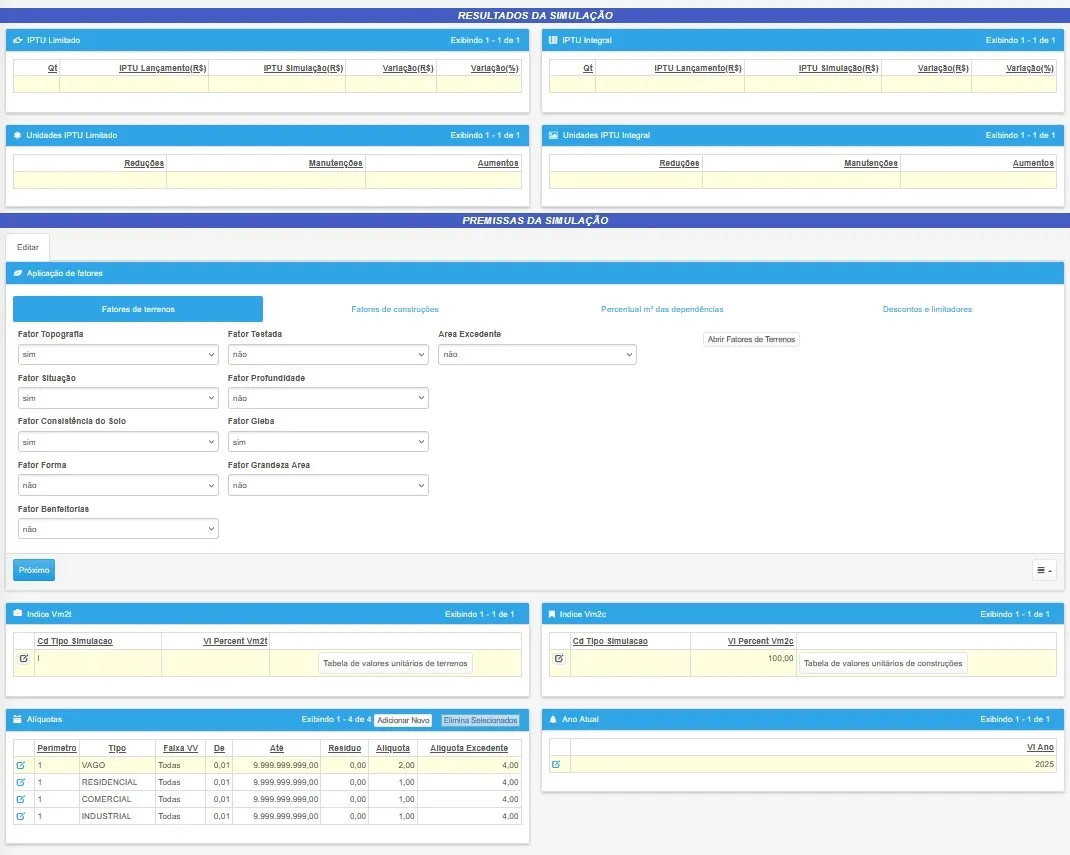Edit the INDUSTRIAL aliquota row
This screenshot has width=1070, height=855.
pos(21,816)
